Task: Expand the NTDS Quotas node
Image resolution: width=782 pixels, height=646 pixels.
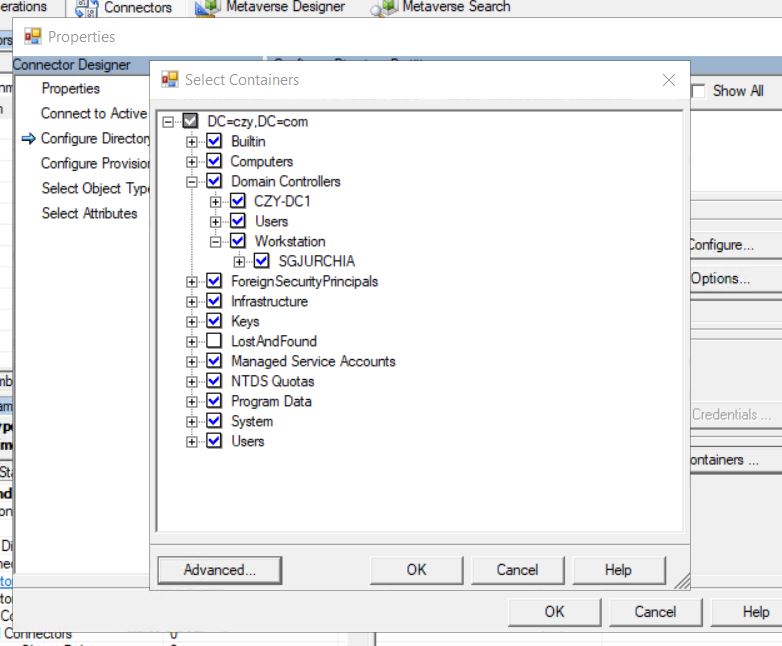Action: tap(192, 382)
